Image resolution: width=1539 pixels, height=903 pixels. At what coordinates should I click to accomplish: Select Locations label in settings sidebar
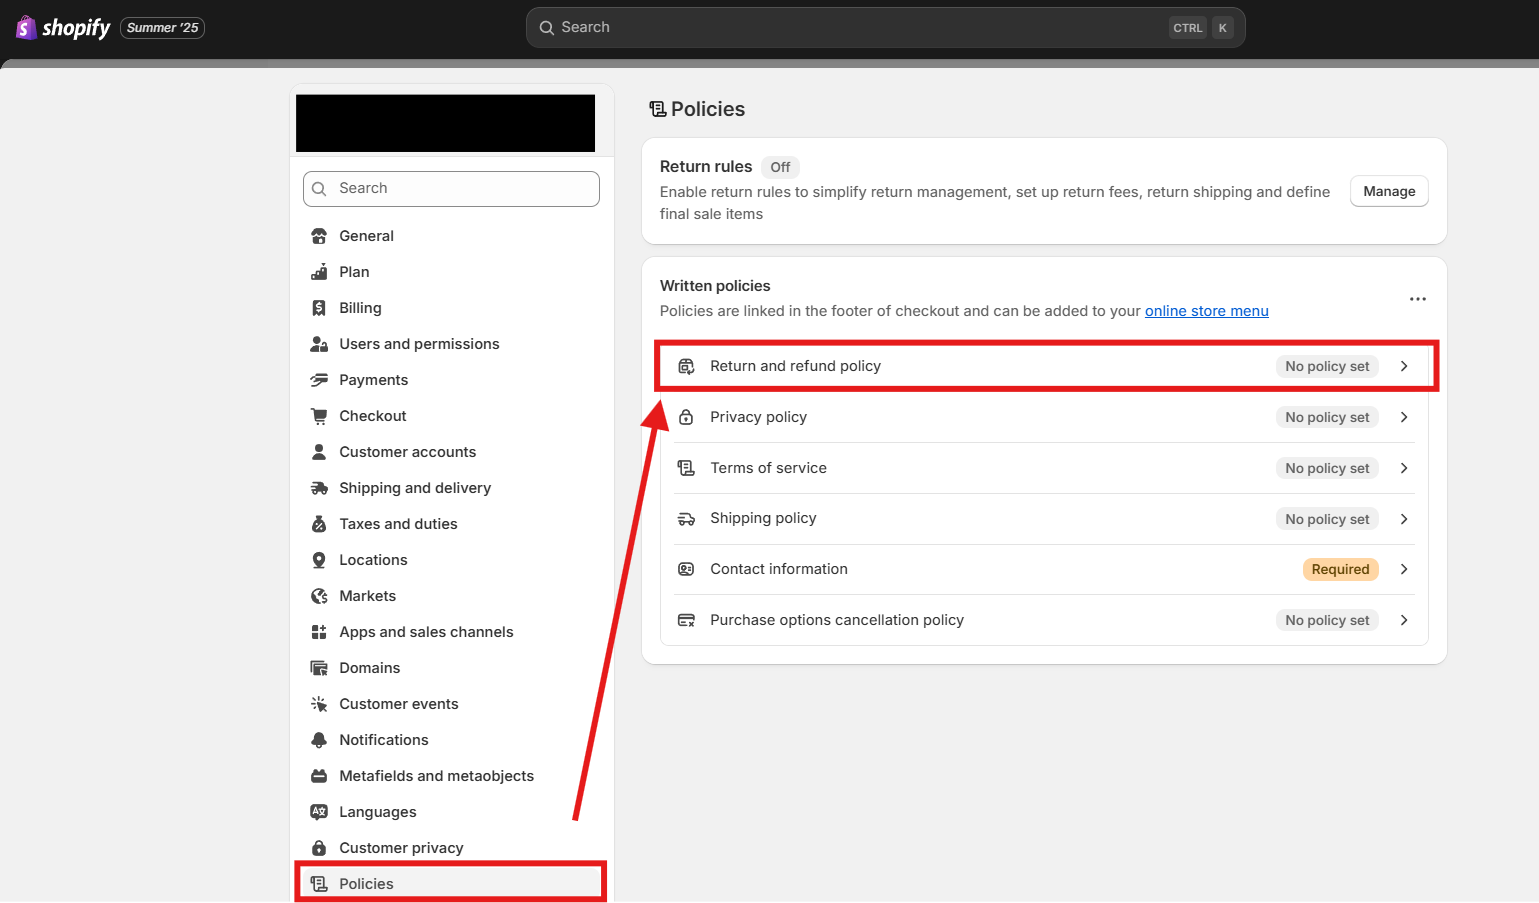click(373, 560)
